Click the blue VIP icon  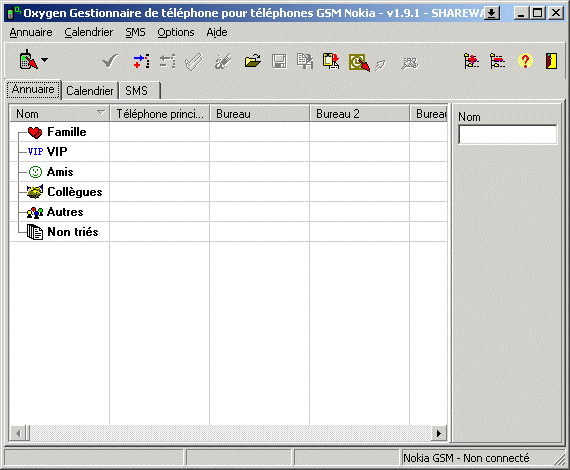(x=35, y=152)
